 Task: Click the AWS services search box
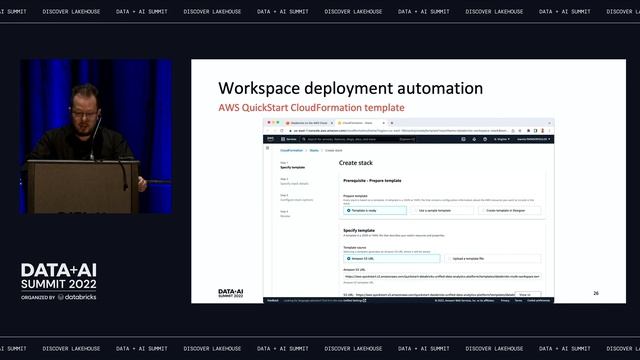point(358,139)
